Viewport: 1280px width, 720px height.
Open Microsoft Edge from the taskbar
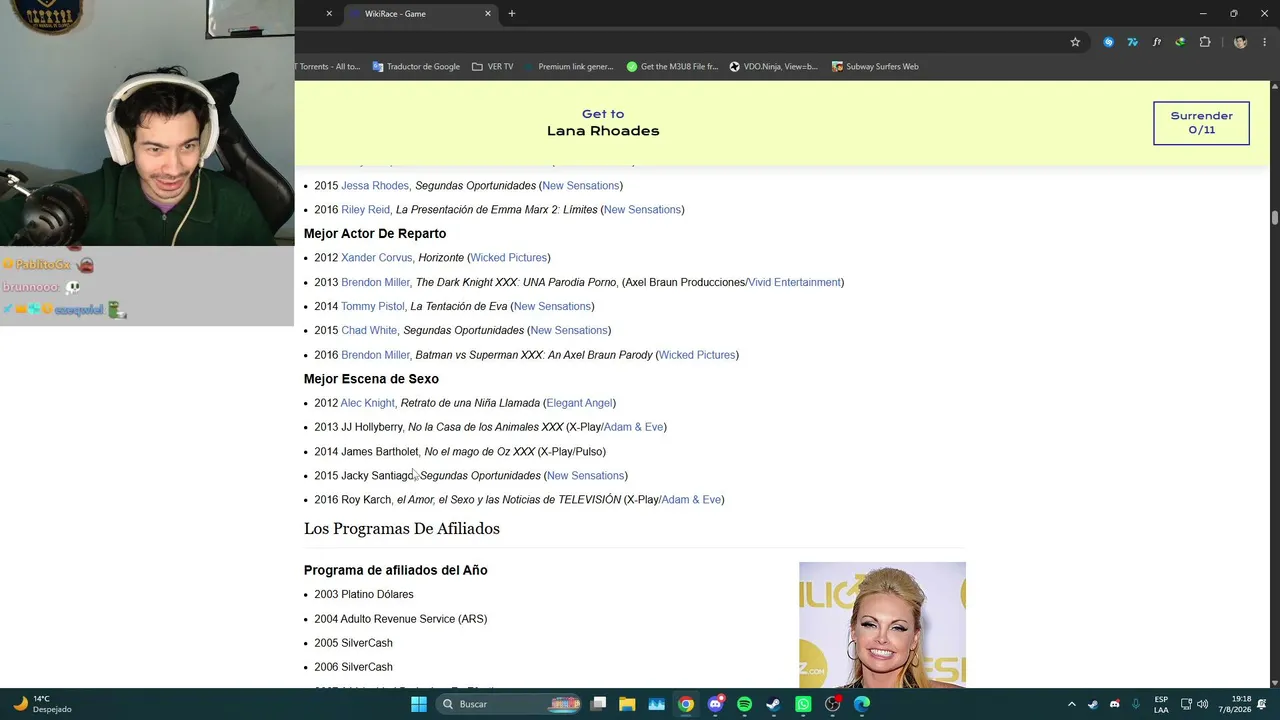(x=861, y=704)
